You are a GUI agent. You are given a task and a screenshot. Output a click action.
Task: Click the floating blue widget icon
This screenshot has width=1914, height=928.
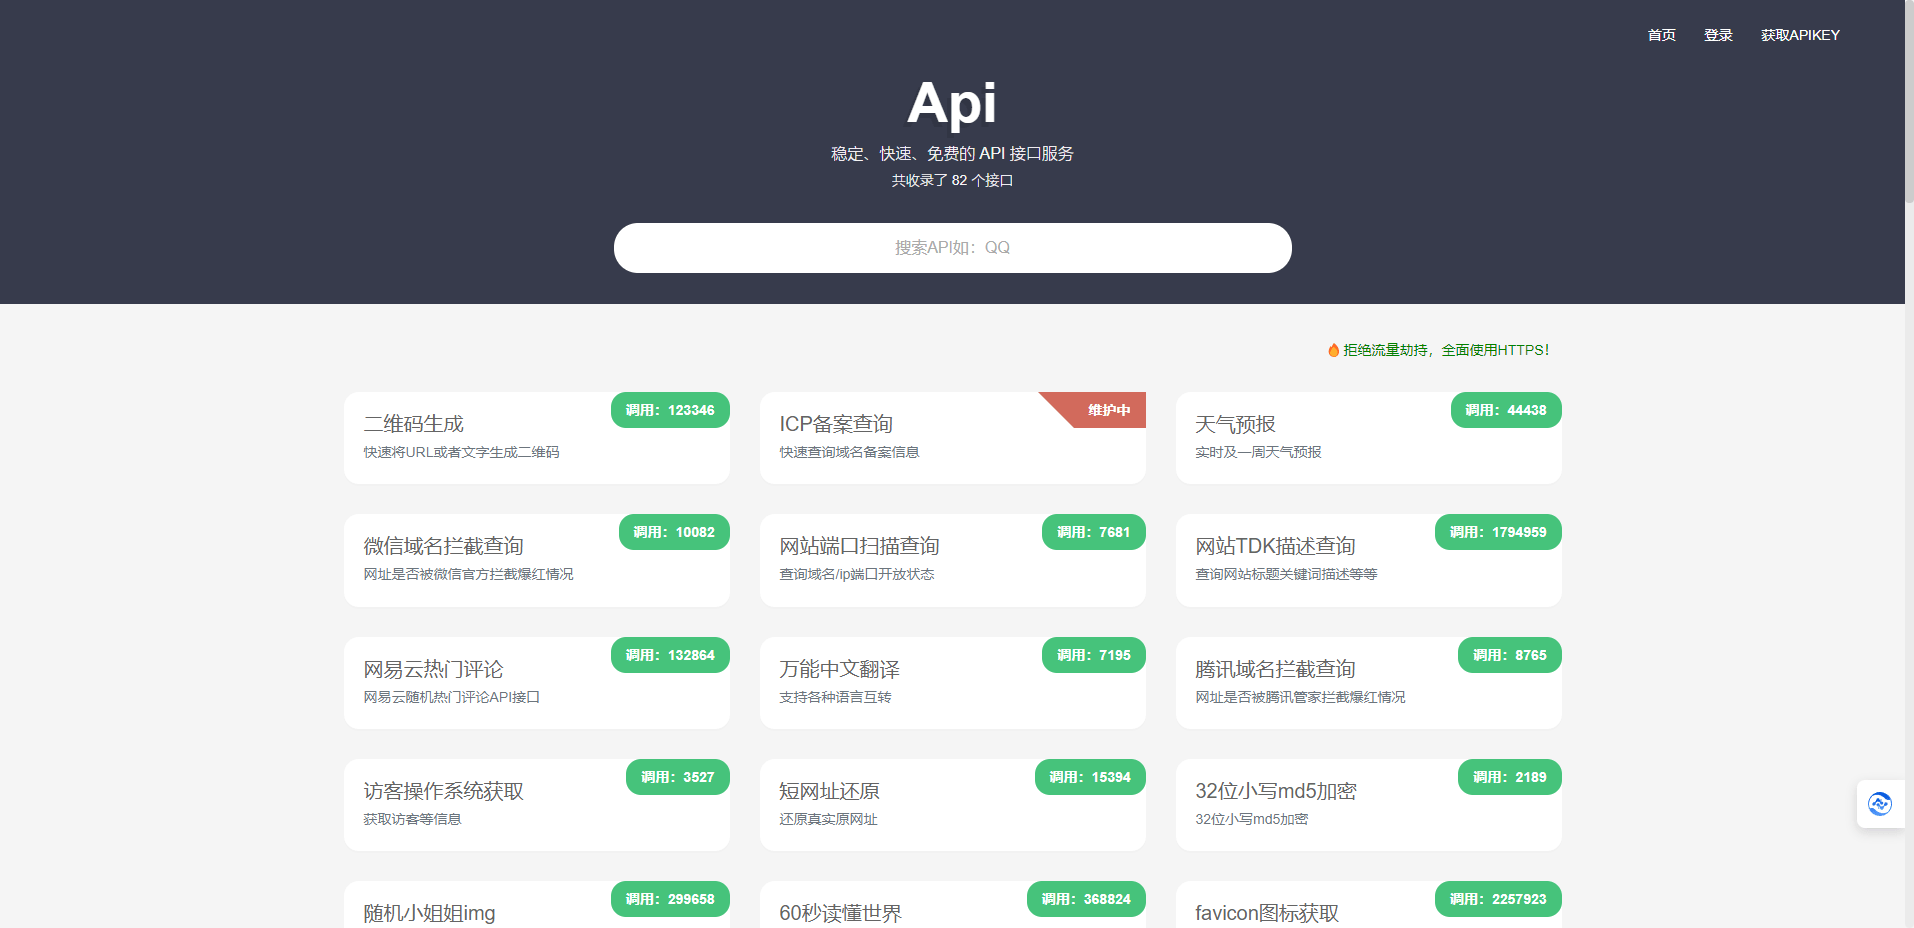coord(1880,804)
